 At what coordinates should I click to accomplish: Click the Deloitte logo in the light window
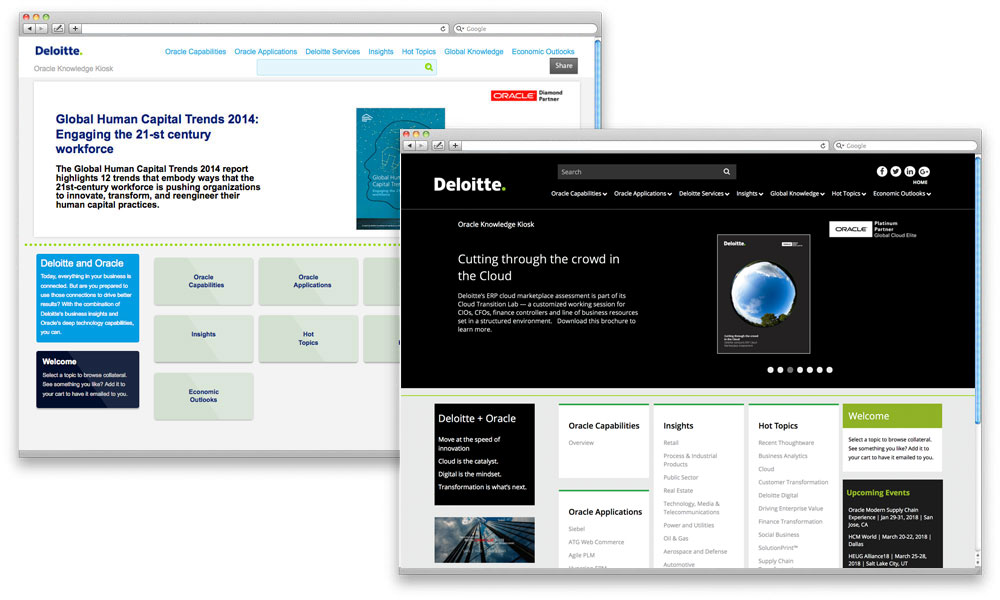[59, 51]
